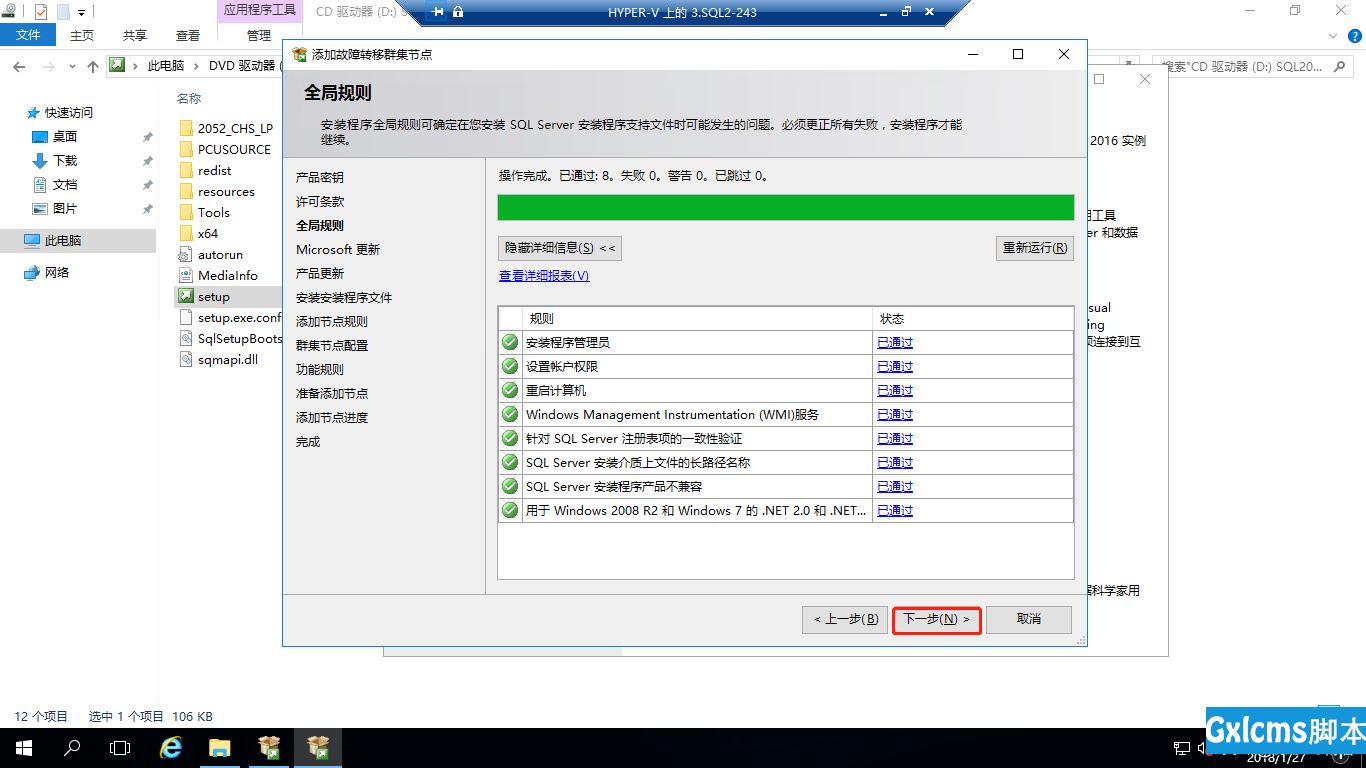
Task: Open the recent locations dropdown beside the forward arrow
Action: pyautogui.click(x=72, y=66)
